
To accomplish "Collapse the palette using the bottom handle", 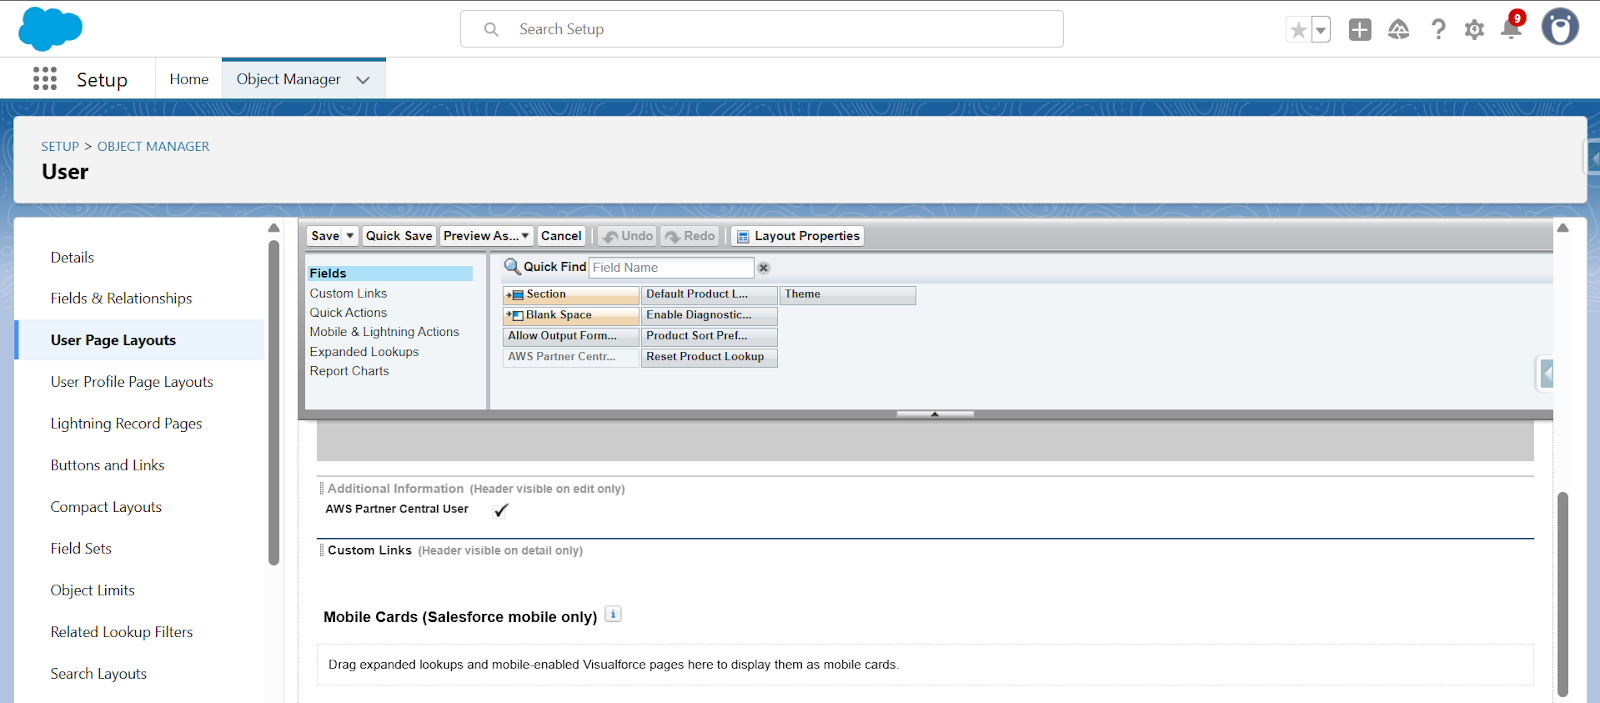I will point(935,414).
